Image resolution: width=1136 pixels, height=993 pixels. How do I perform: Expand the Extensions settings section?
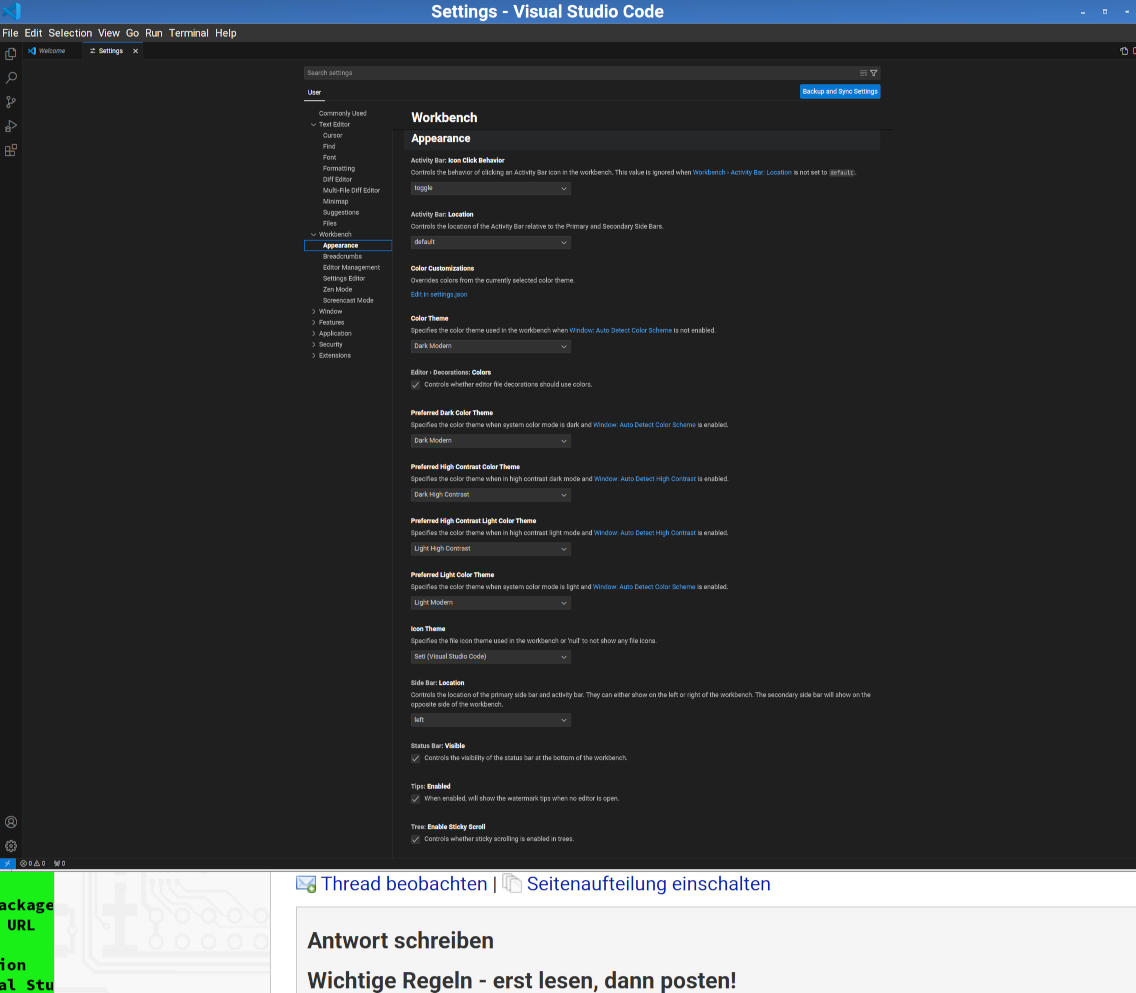pos(314,356)
